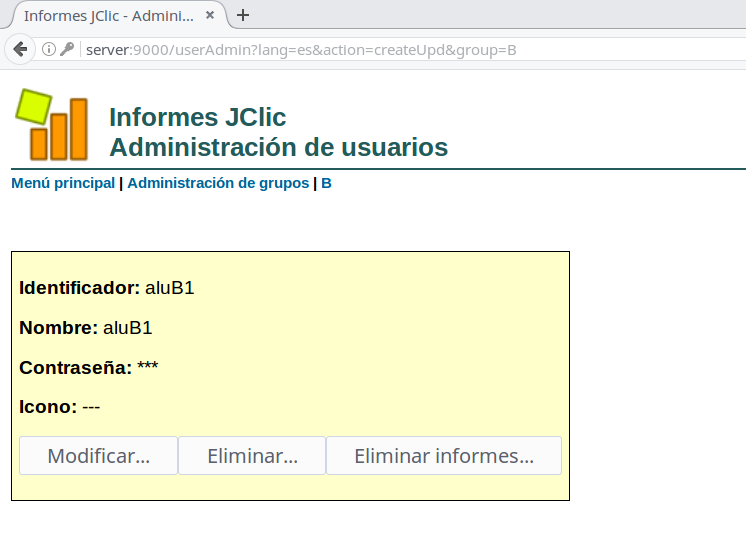Click the JClic reports bar-chart logo
The height and width of the screenshot is (553, 746).
[51, 125]
